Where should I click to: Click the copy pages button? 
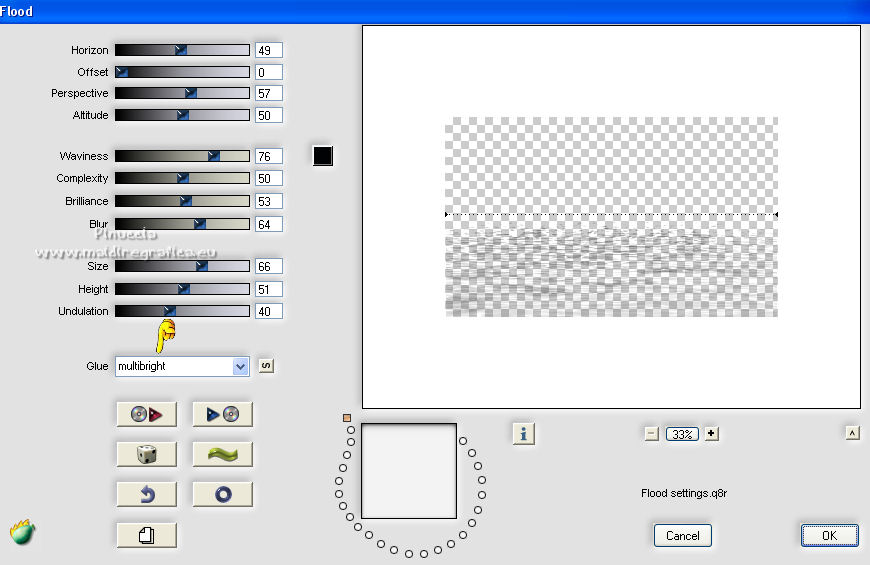(146, 535)
